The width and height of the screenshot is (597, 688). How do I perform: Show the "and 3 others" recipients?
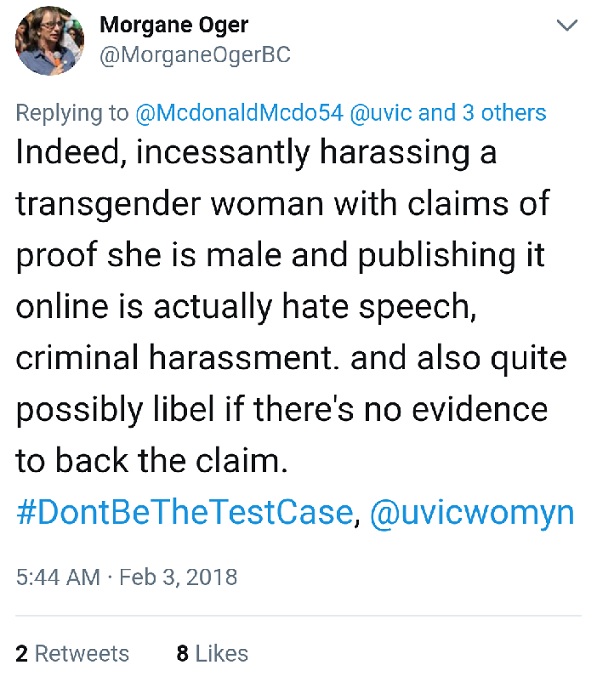[x=482, y=113]
